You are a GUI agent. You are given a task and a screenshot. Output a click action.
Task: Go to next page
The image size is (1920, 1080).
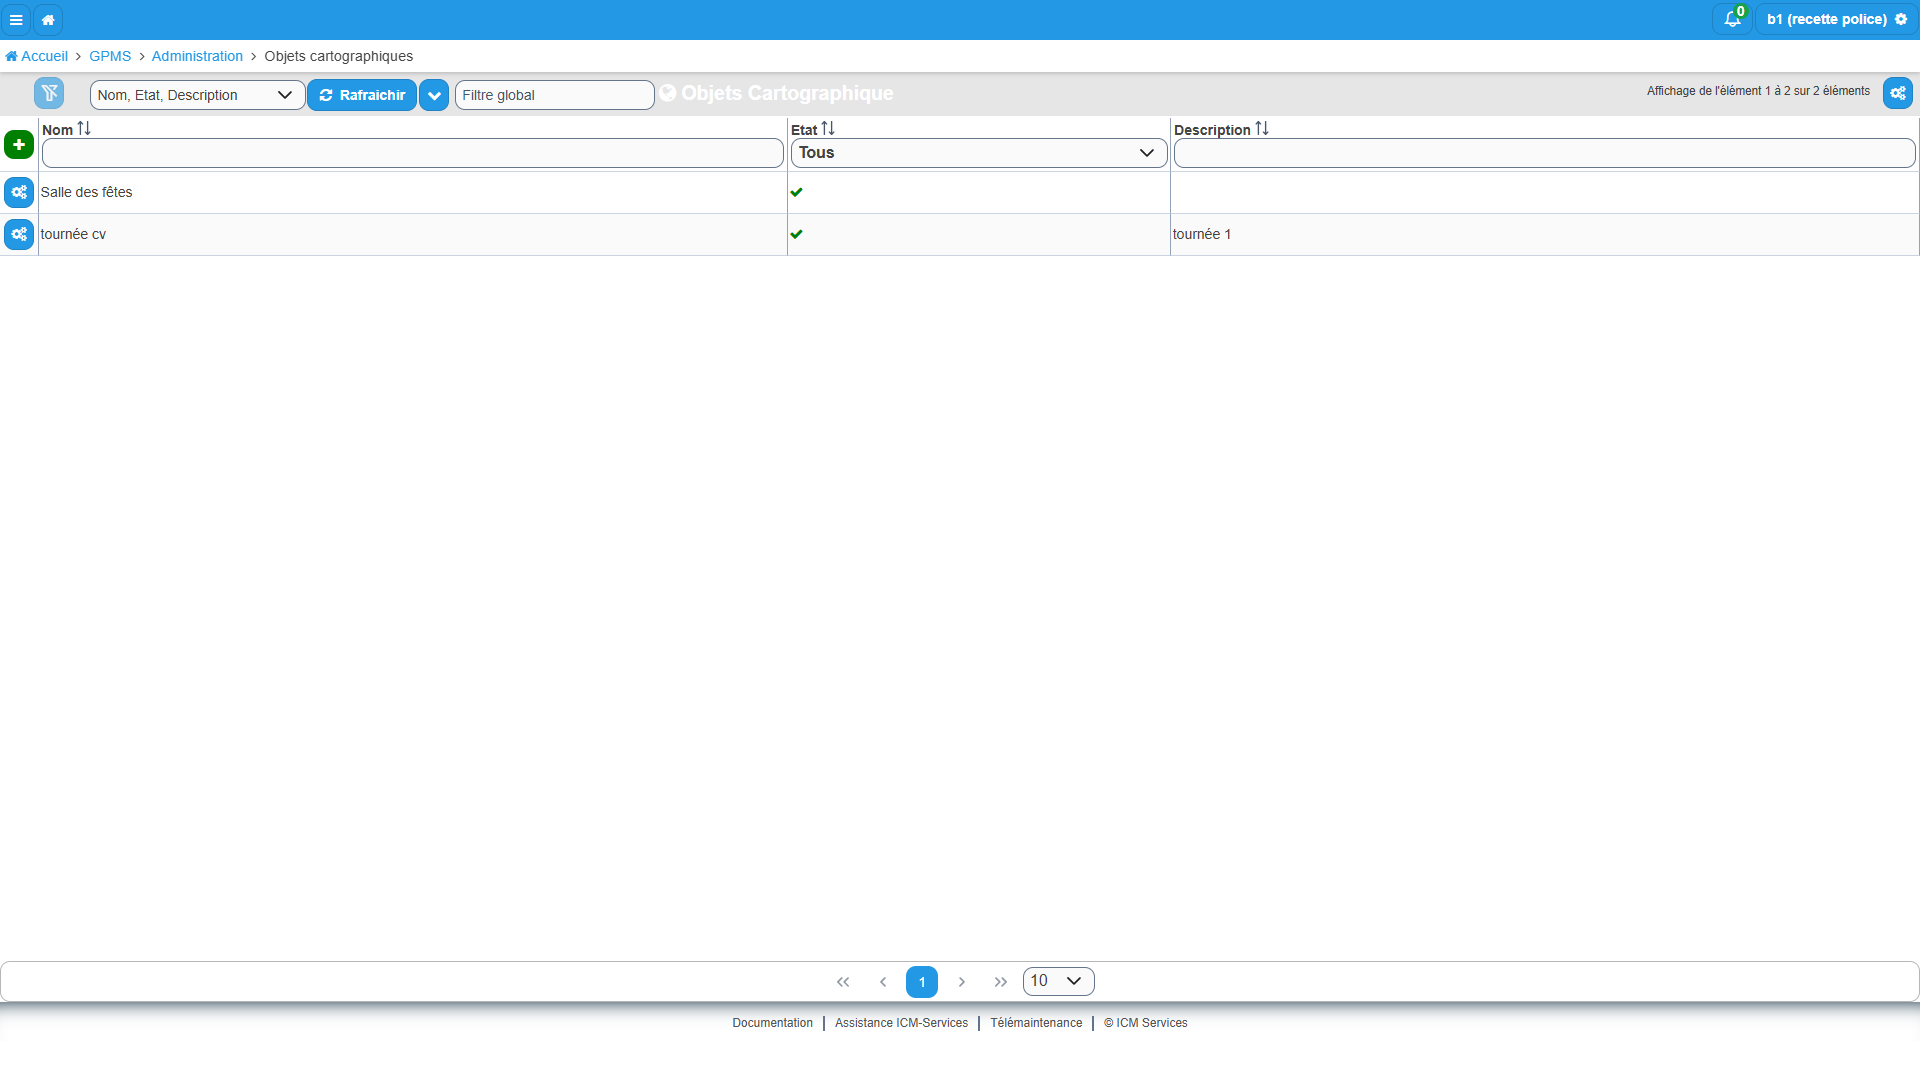tap(962, 982)
